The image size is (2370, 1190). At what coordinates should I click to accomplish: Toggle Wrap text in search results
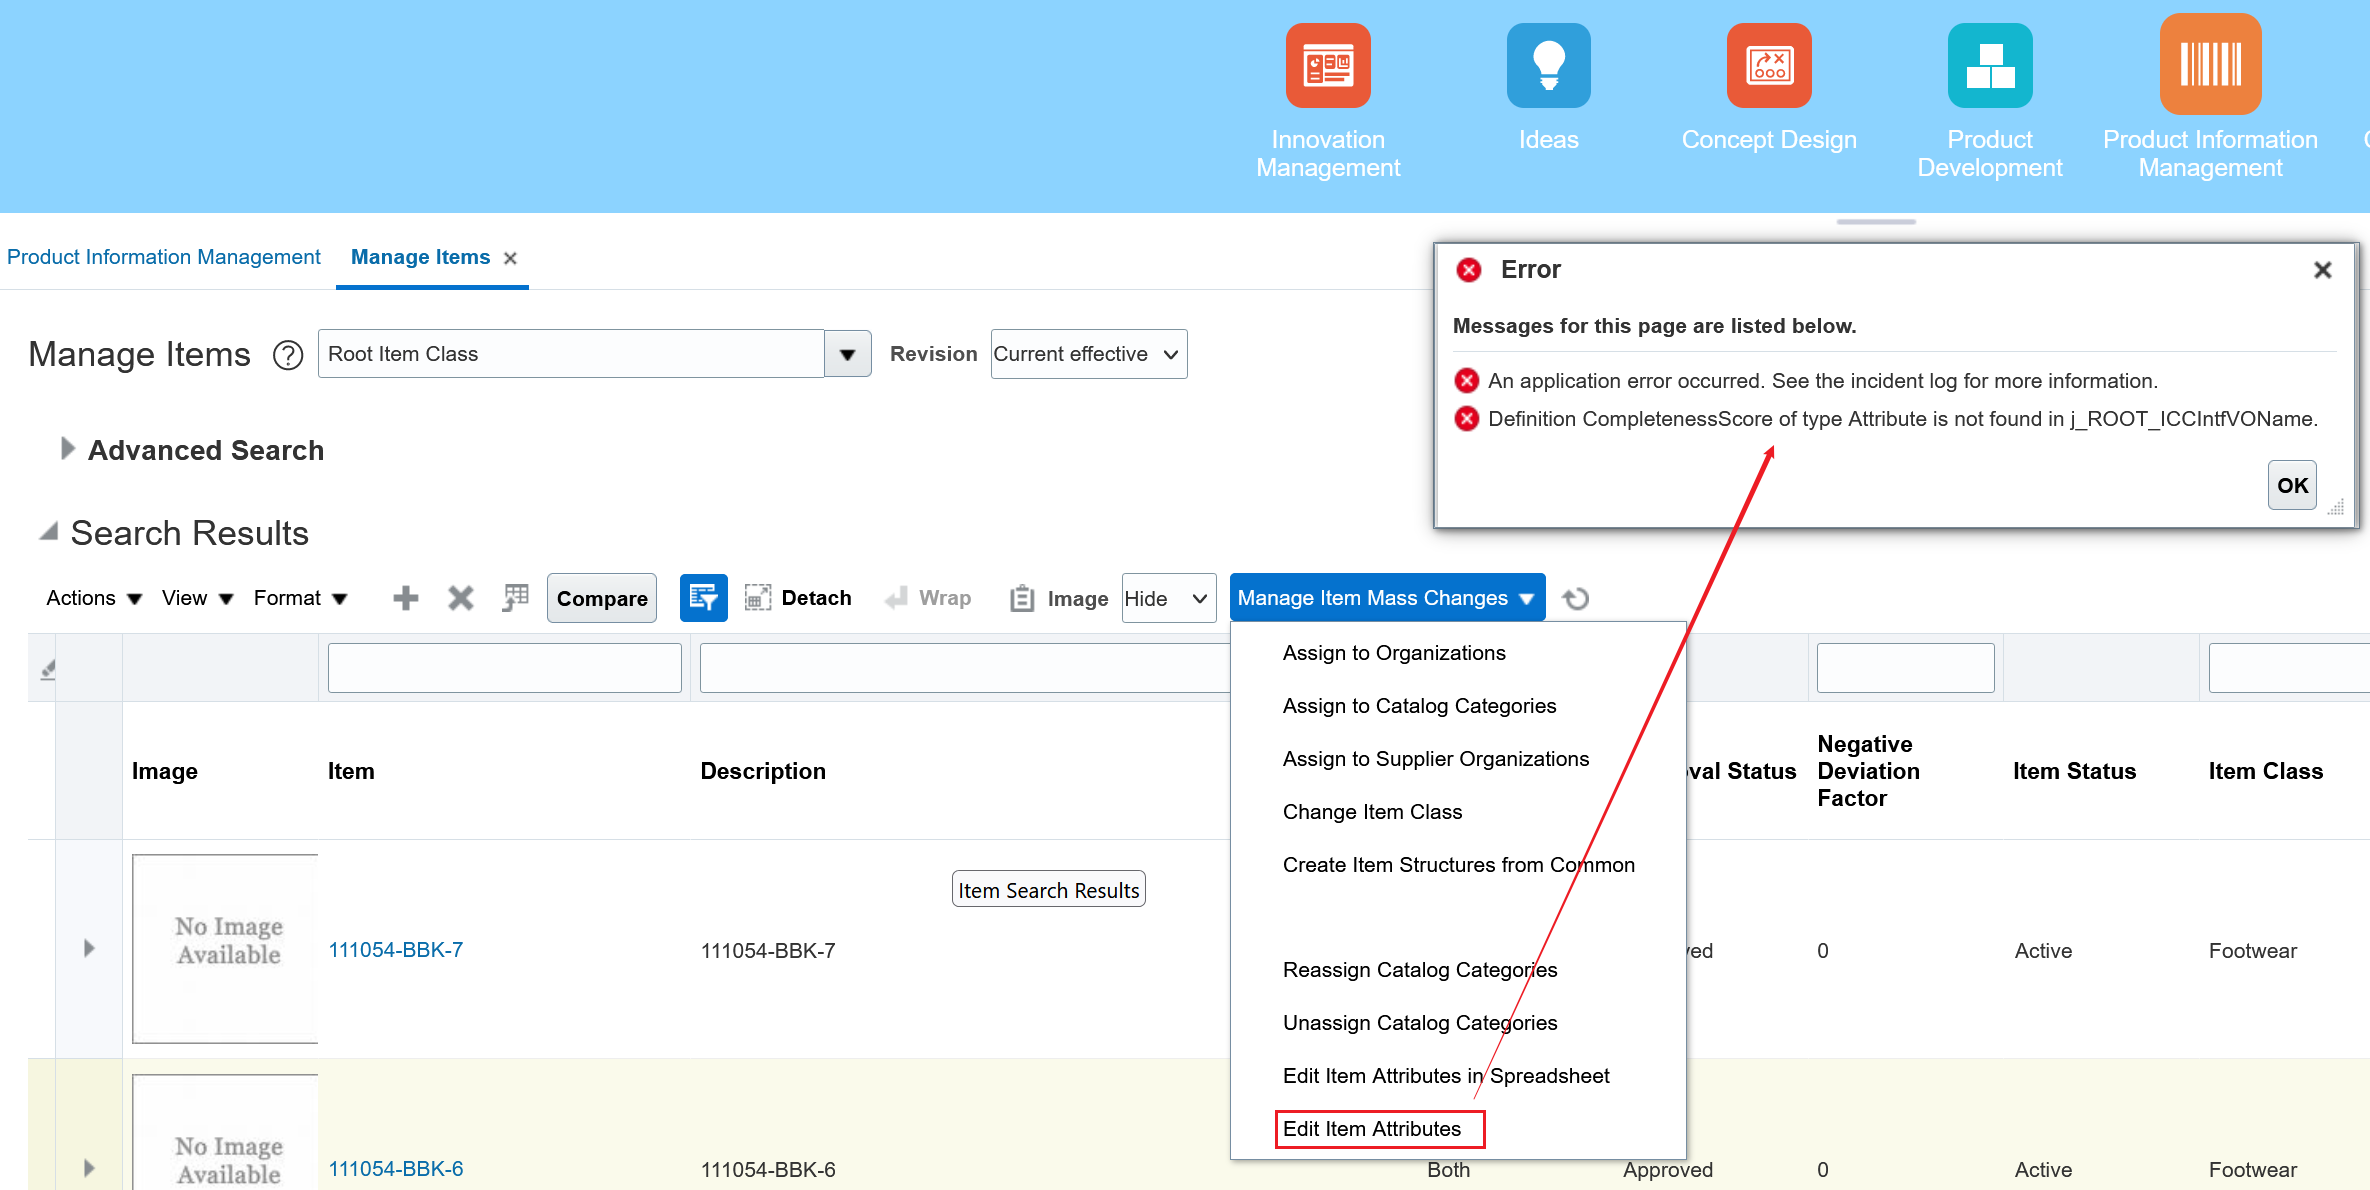929,597
